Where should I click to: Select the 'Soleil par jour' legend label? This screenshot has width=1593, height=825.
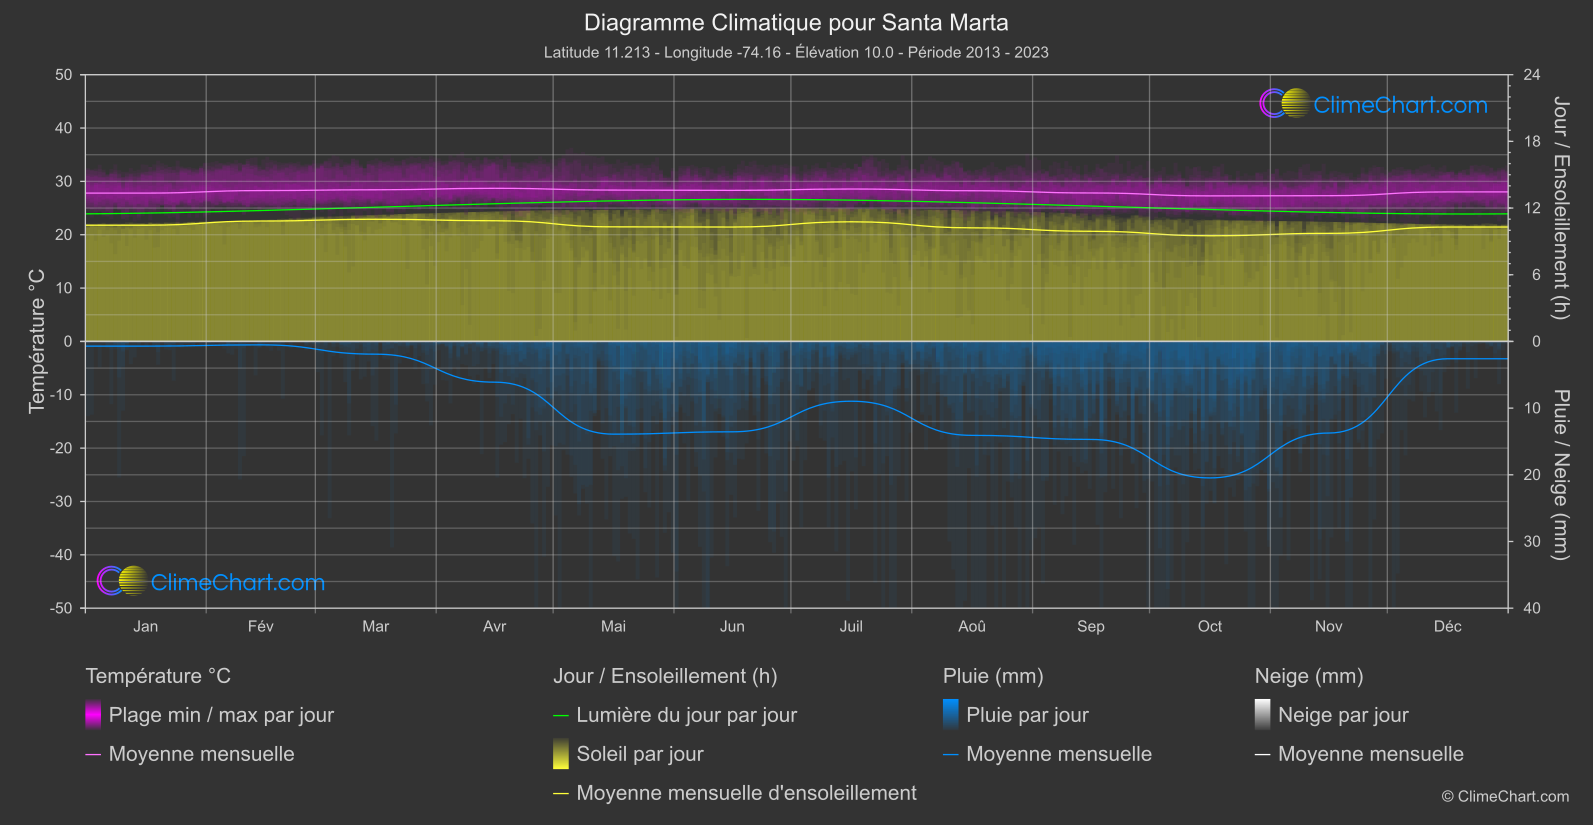pyautogui.click(x=640, y=754)
